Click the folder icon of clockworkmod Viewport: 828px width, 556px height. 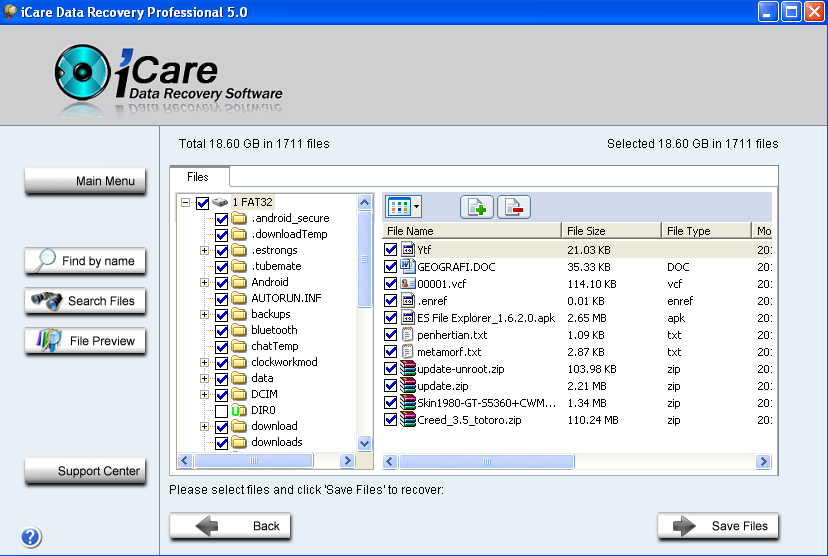239,362
